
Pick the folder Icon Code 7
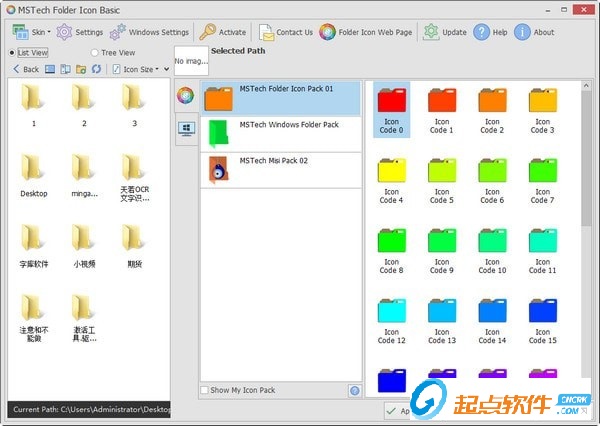pyautogui.click(x=543, y=180)
